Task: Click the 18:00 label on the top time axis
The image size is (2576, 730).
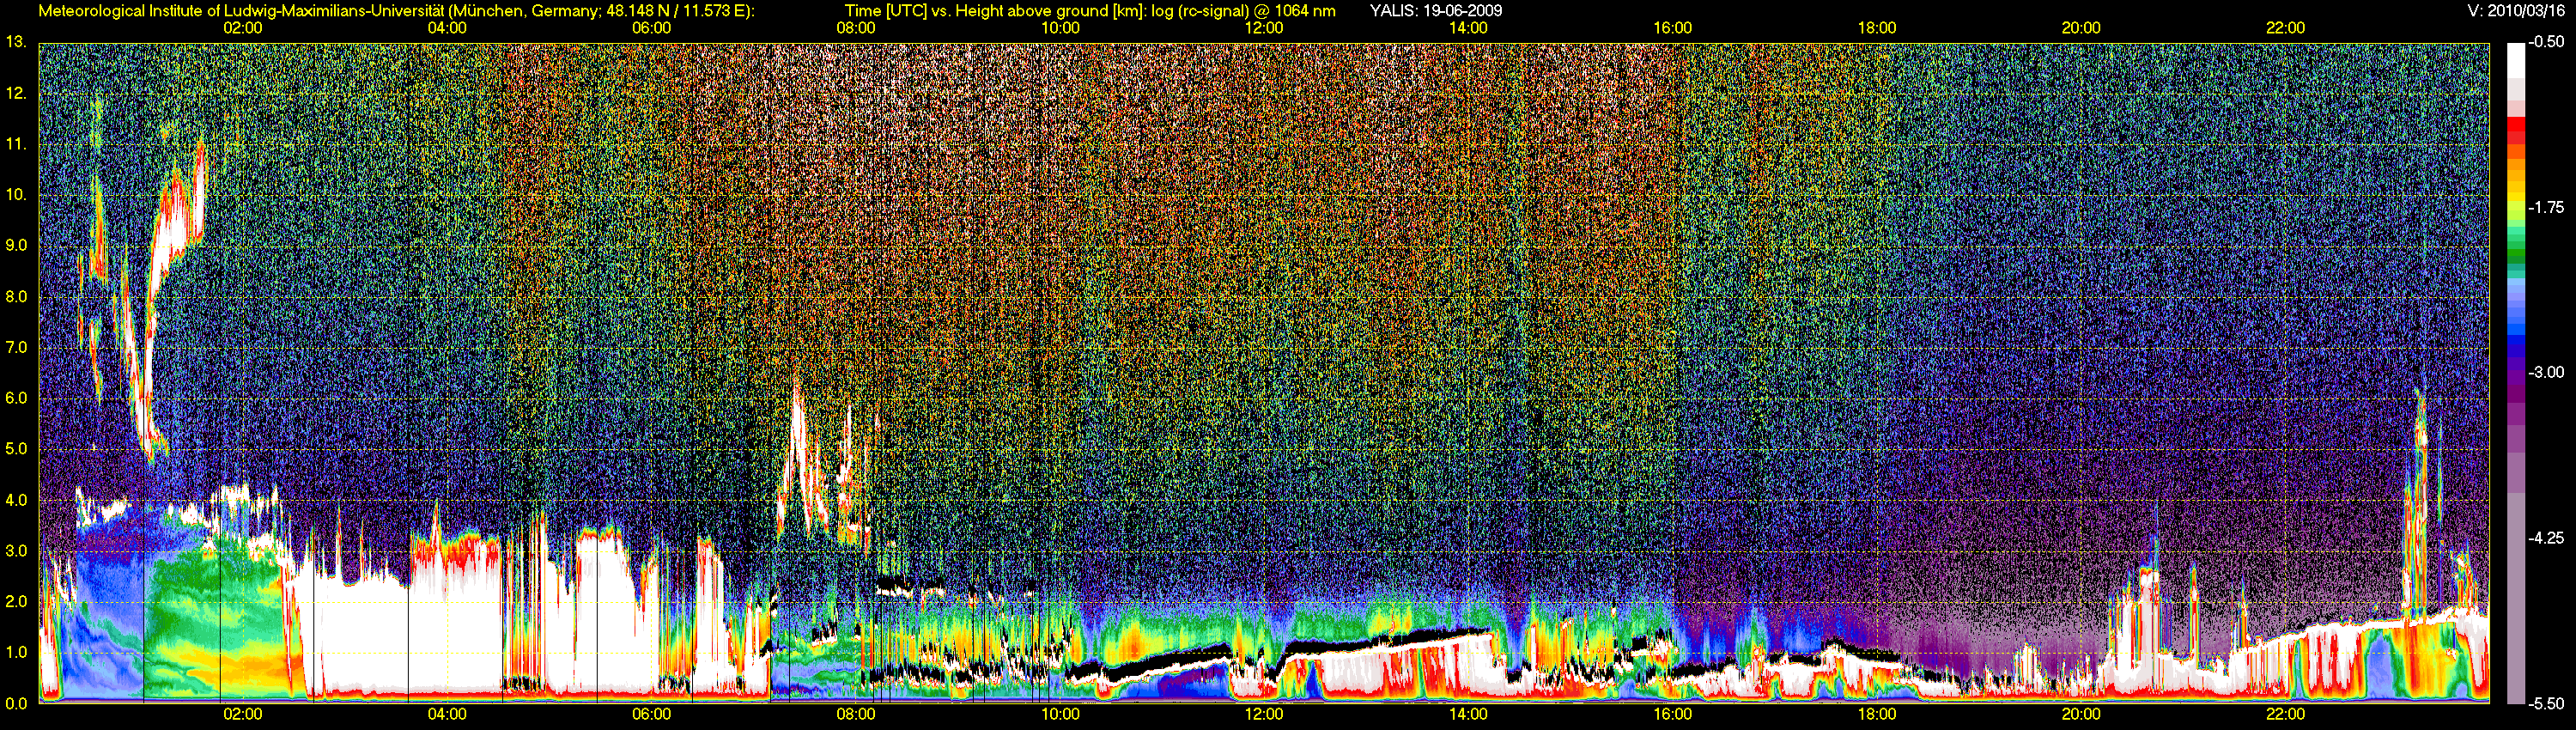Action: pos(1877,28)
